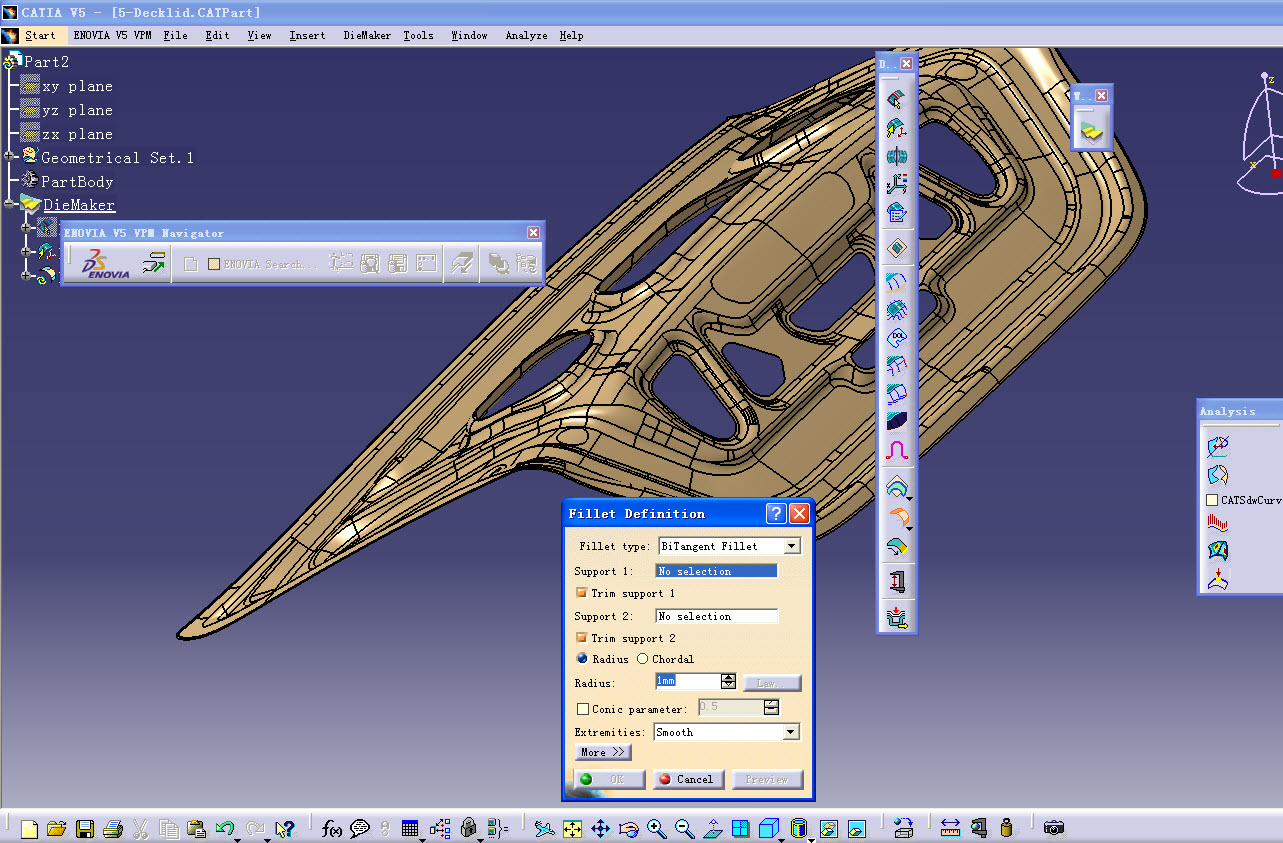This screenshot has height=843, width=1283.
Task: Select xy plane in the tree
Action: pos(77,86)
